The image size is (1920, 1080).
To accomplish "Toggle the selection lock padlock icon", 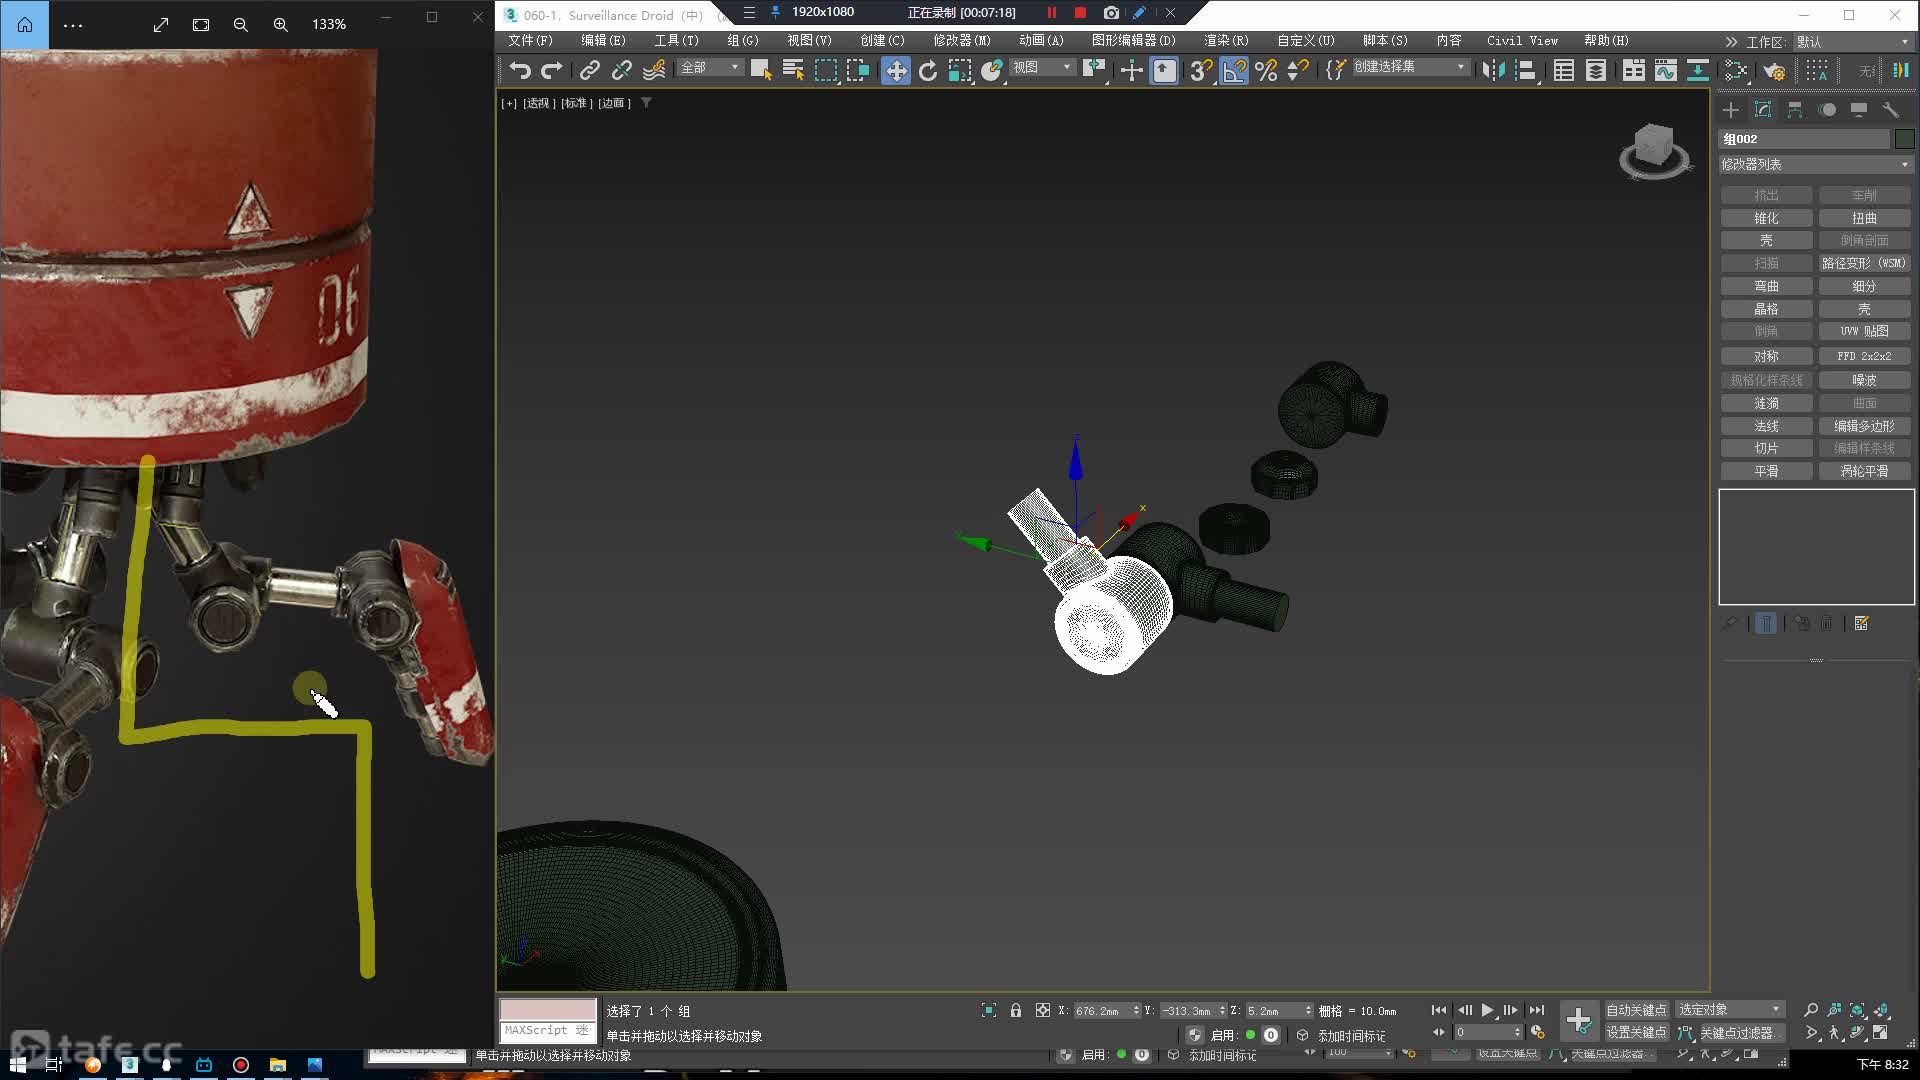I will (1016, 1010).
